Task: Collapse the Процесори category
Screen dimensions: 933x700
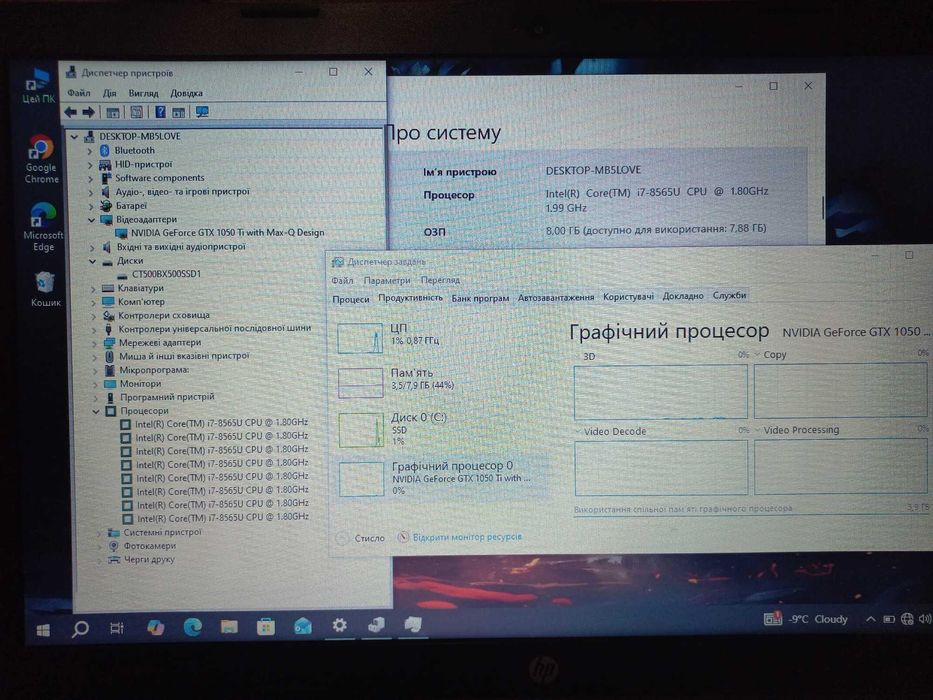Action: (x=96, y=411)
